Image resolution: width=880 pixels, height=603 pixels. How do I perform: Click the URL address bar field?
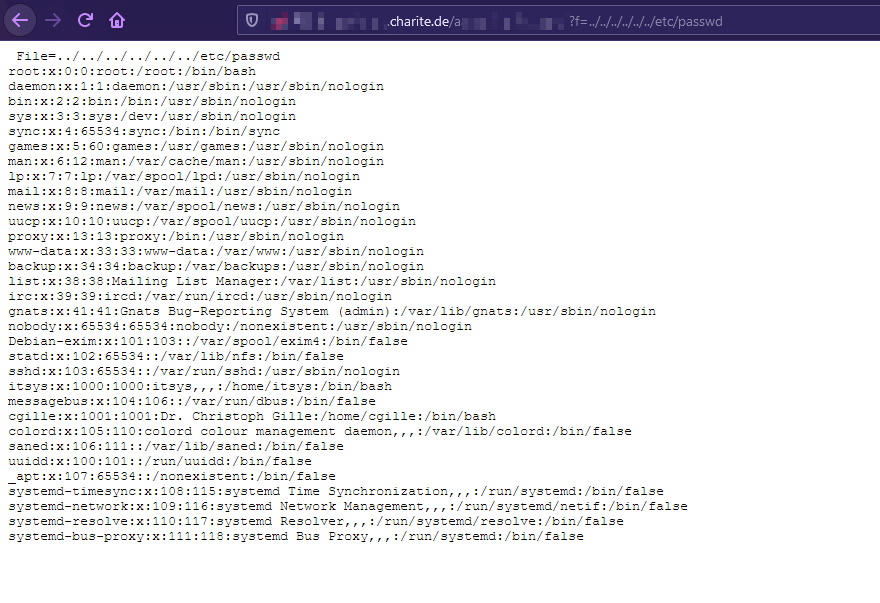(x=558, y=21)
